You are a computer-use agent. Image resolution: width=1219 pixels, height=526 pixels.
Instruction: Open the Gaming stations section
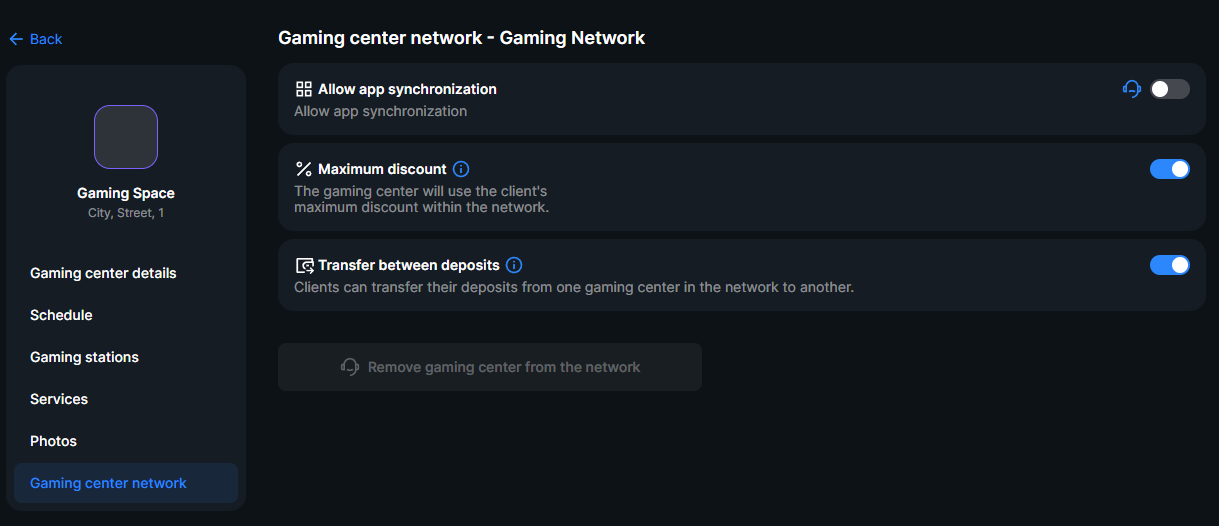126,357
